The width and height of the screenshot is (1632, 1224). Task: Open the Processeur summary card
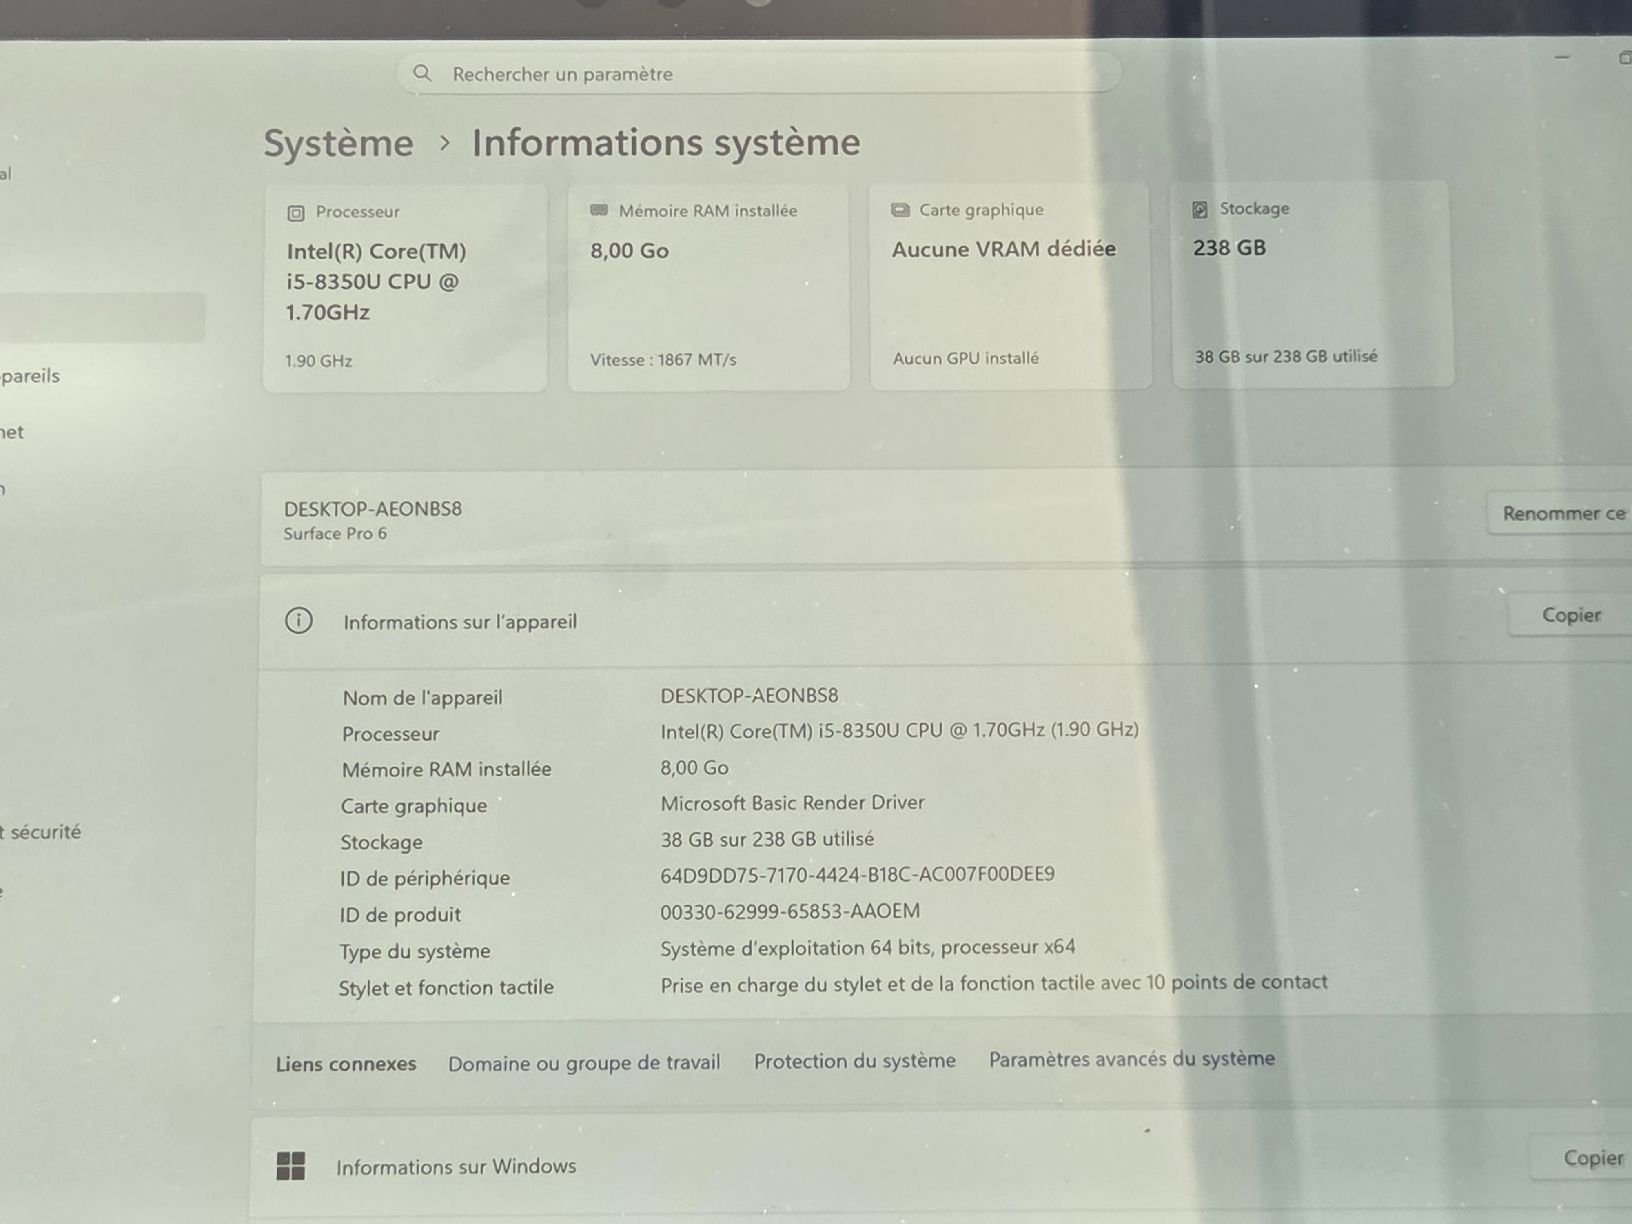(x=405, y=287)
